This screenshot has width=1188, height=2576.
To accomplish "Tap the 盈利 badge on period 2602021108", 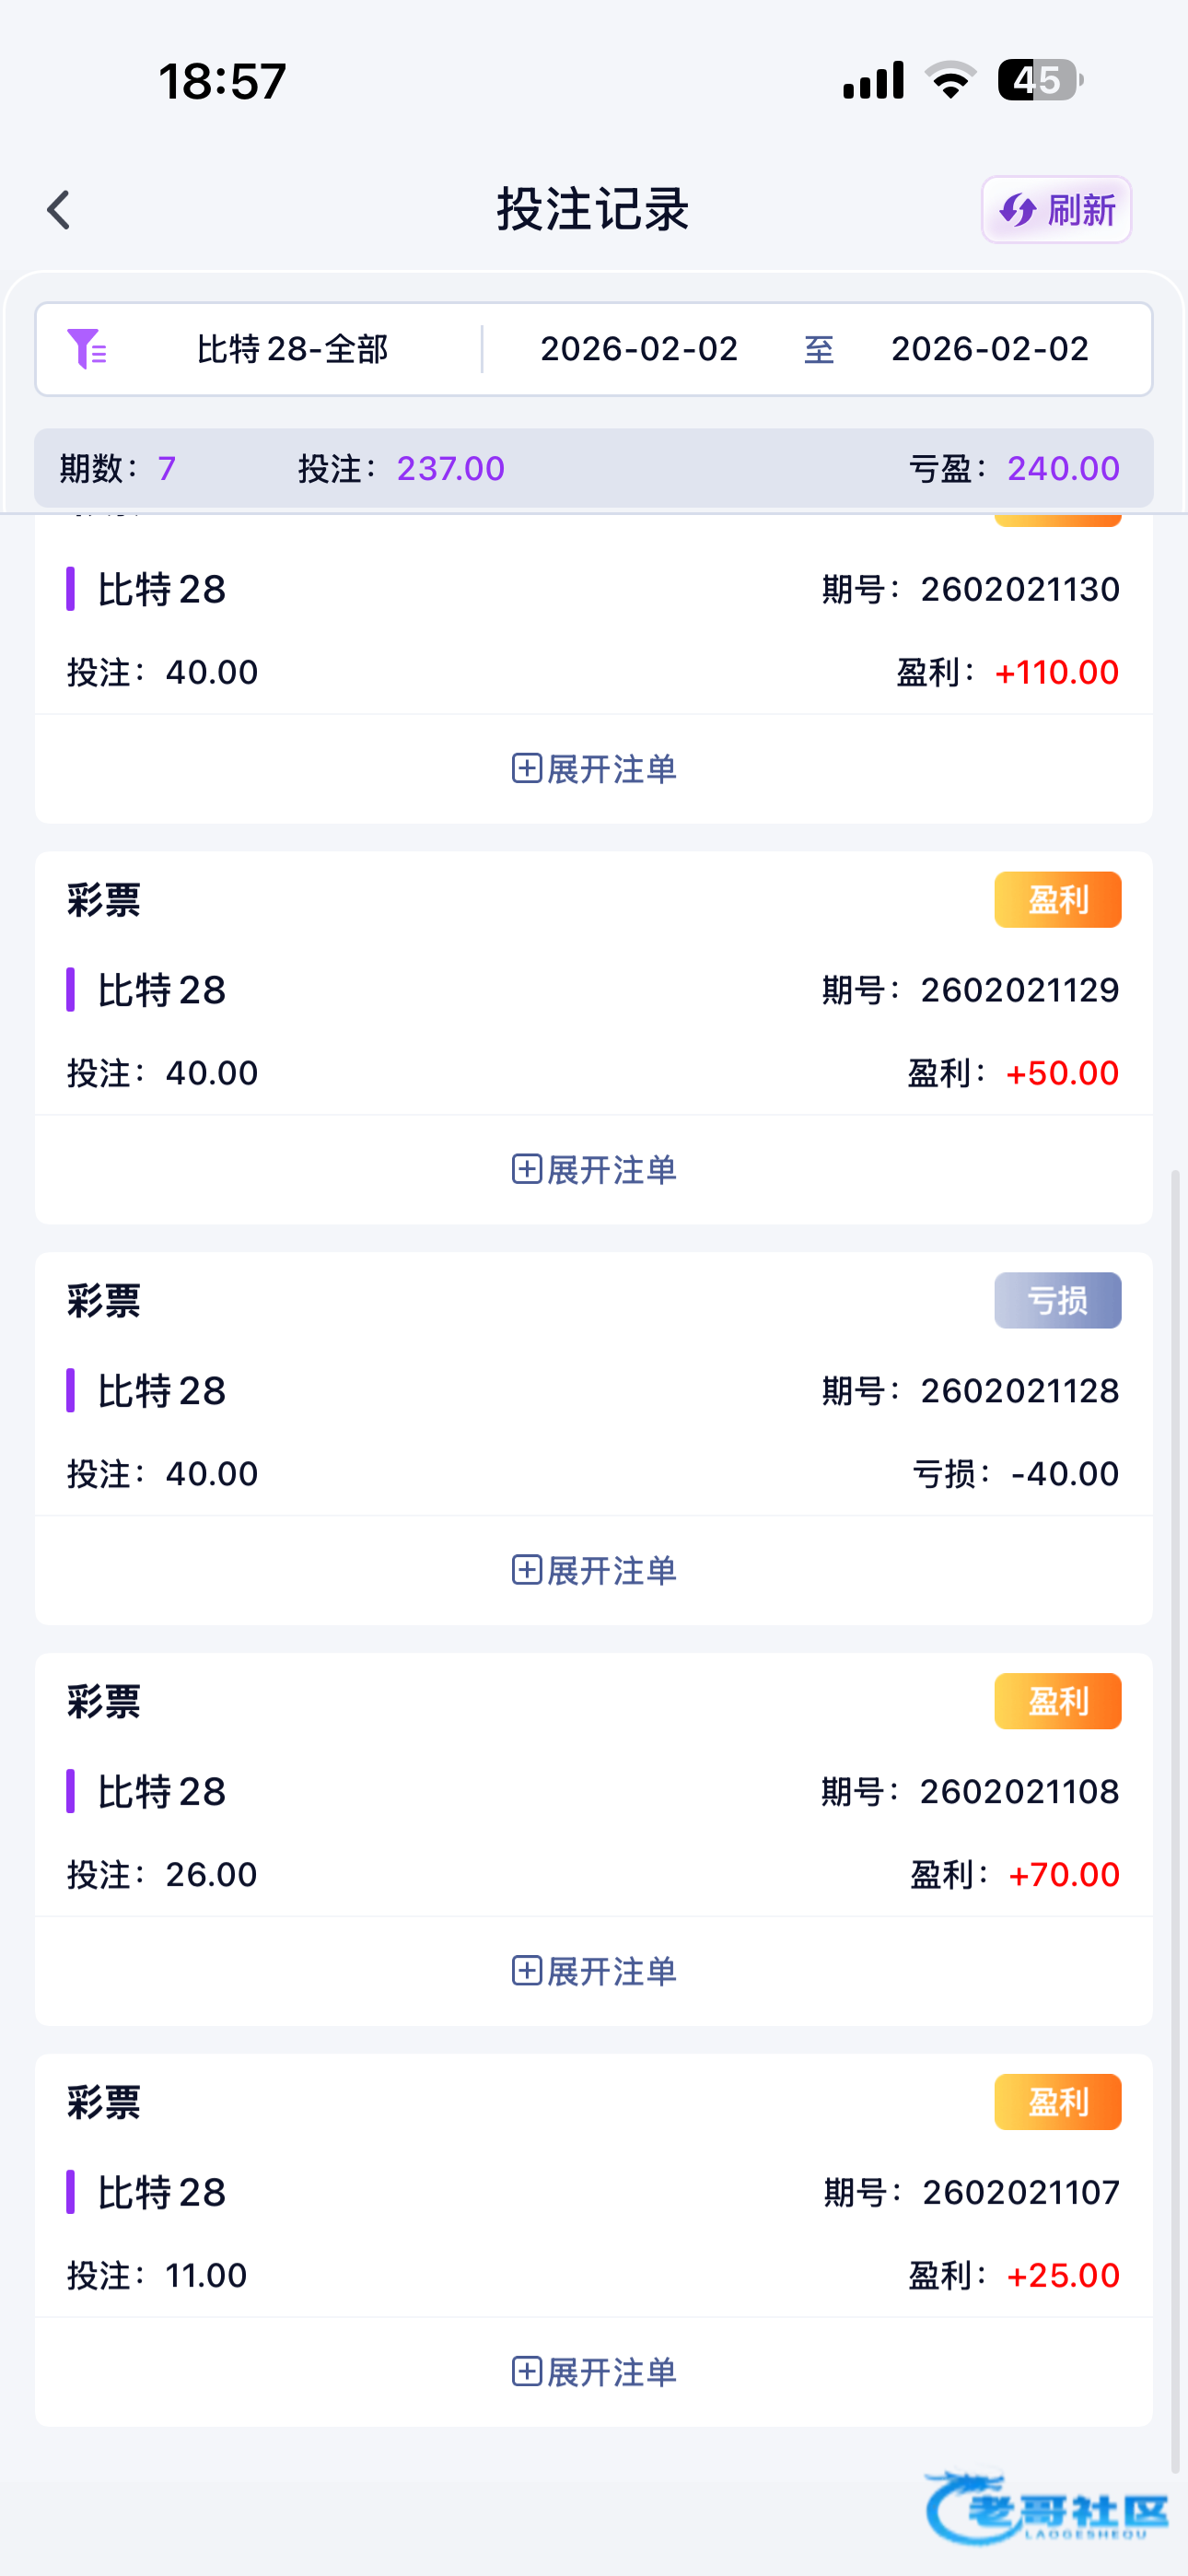I will (x=1057, y=1702).
